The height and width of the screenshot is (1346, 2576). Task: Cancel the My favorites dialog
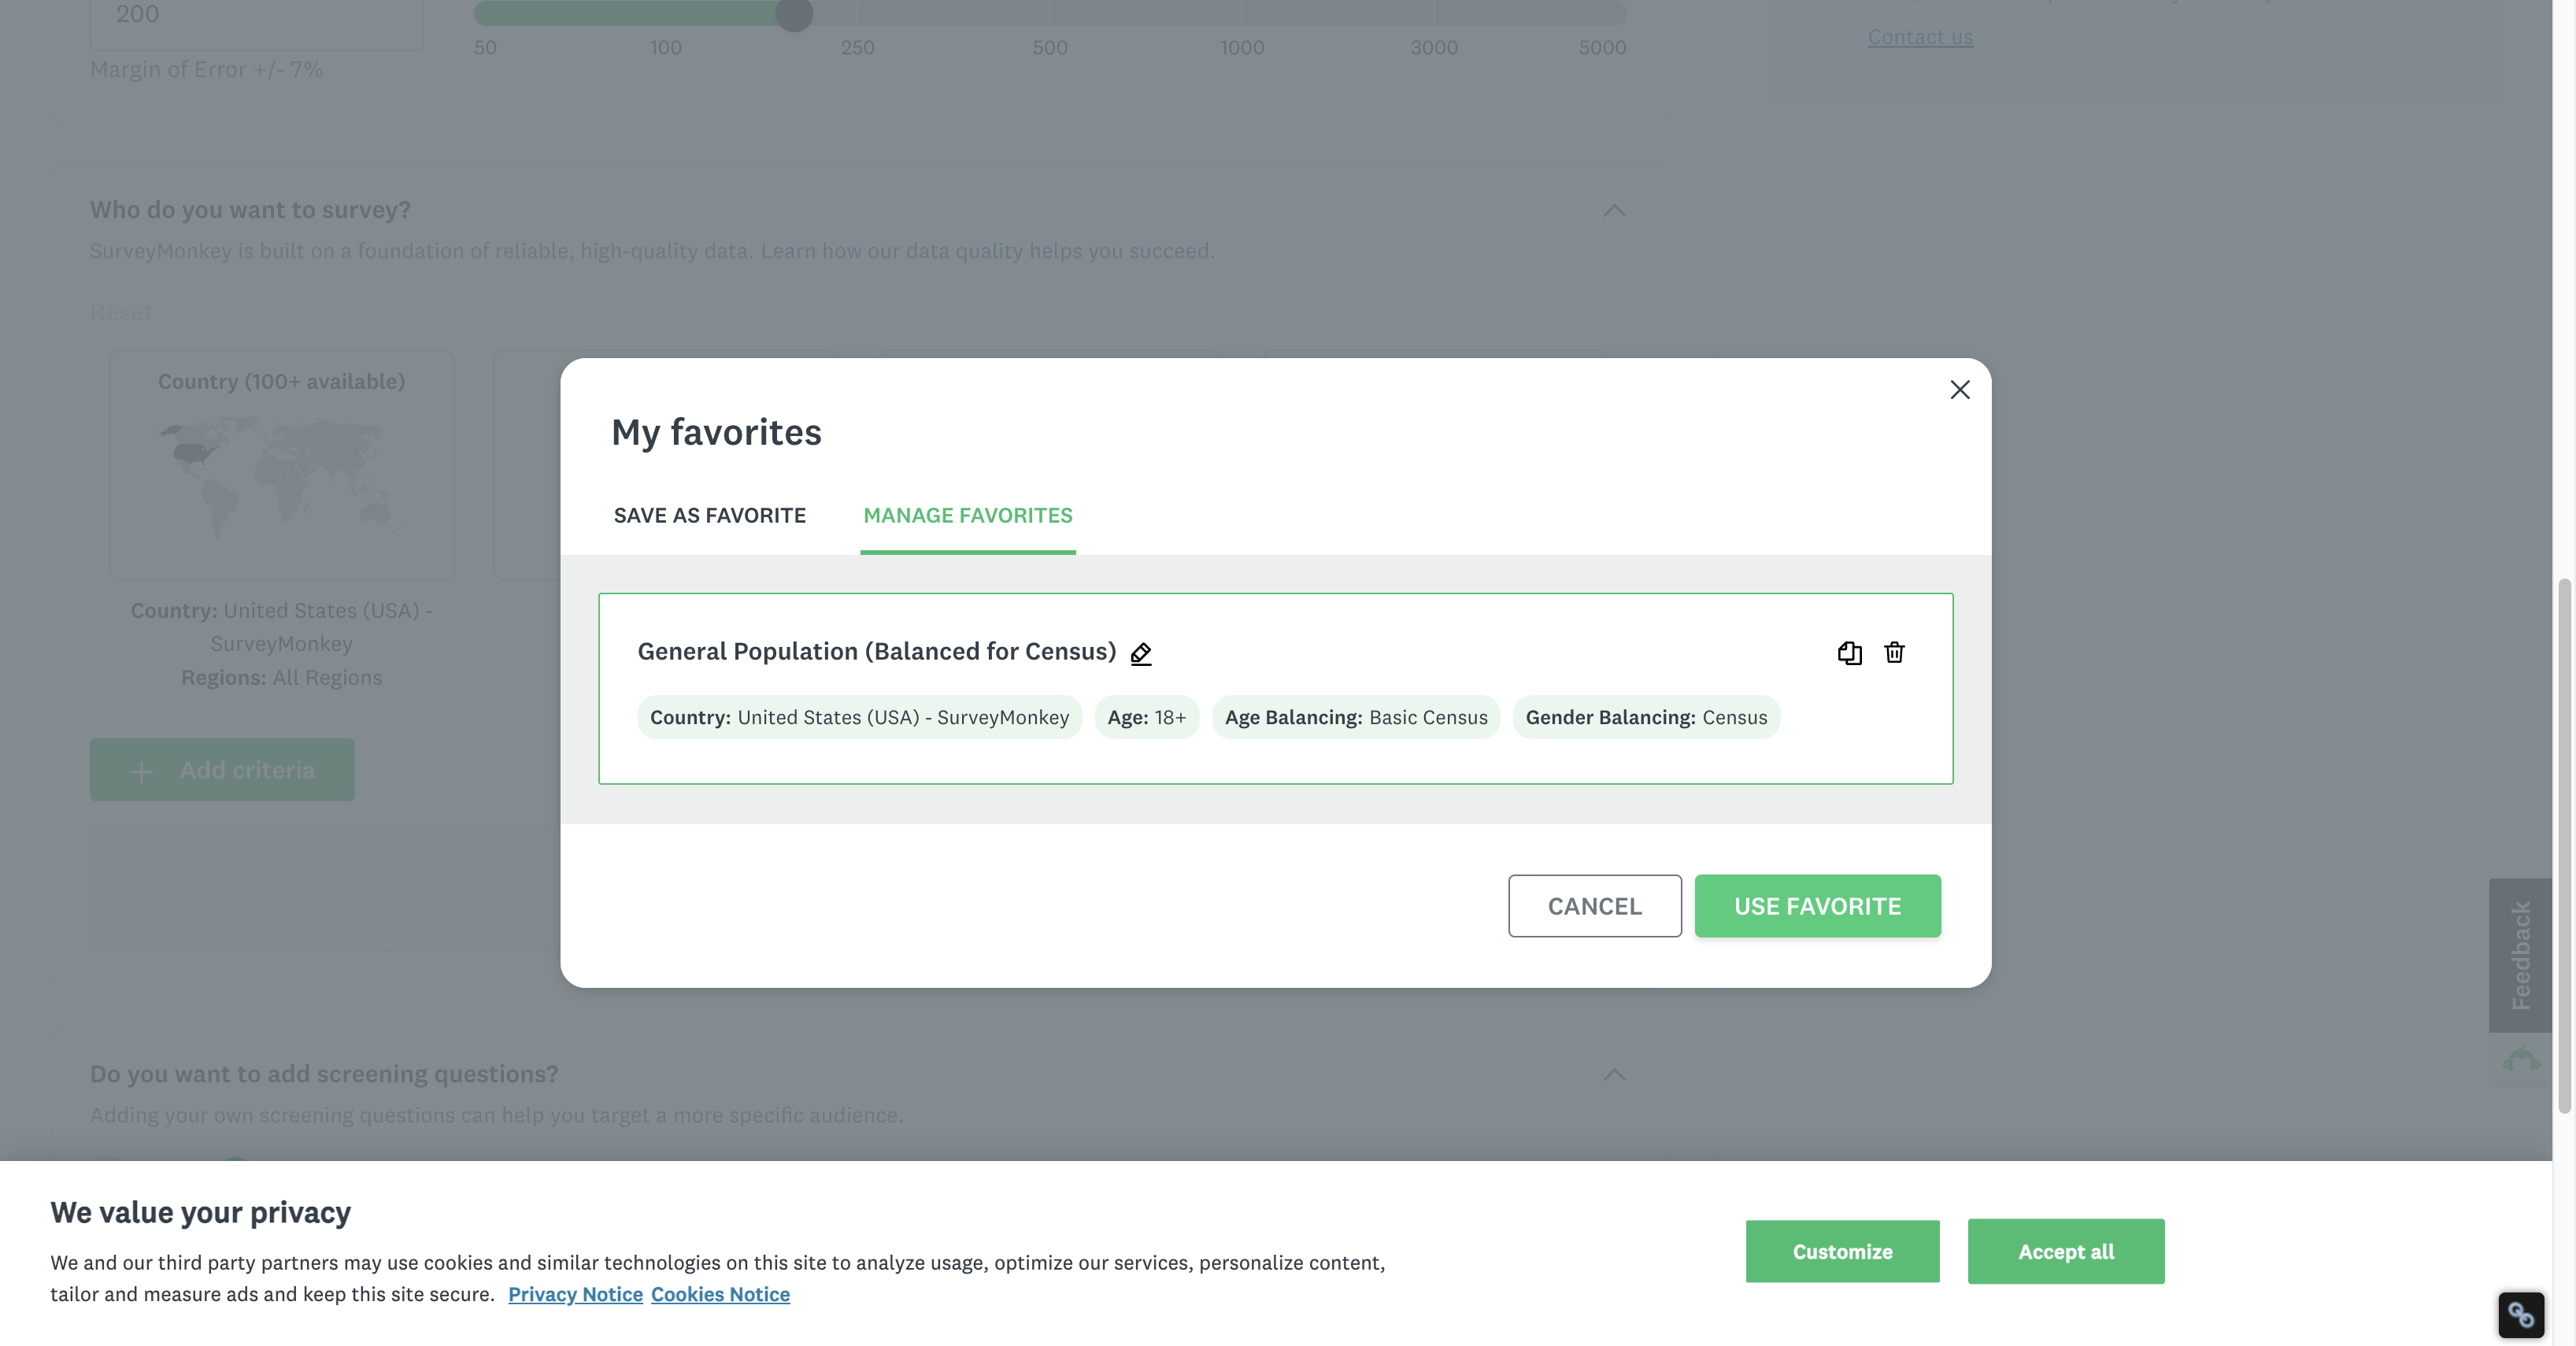[1594, 906]
